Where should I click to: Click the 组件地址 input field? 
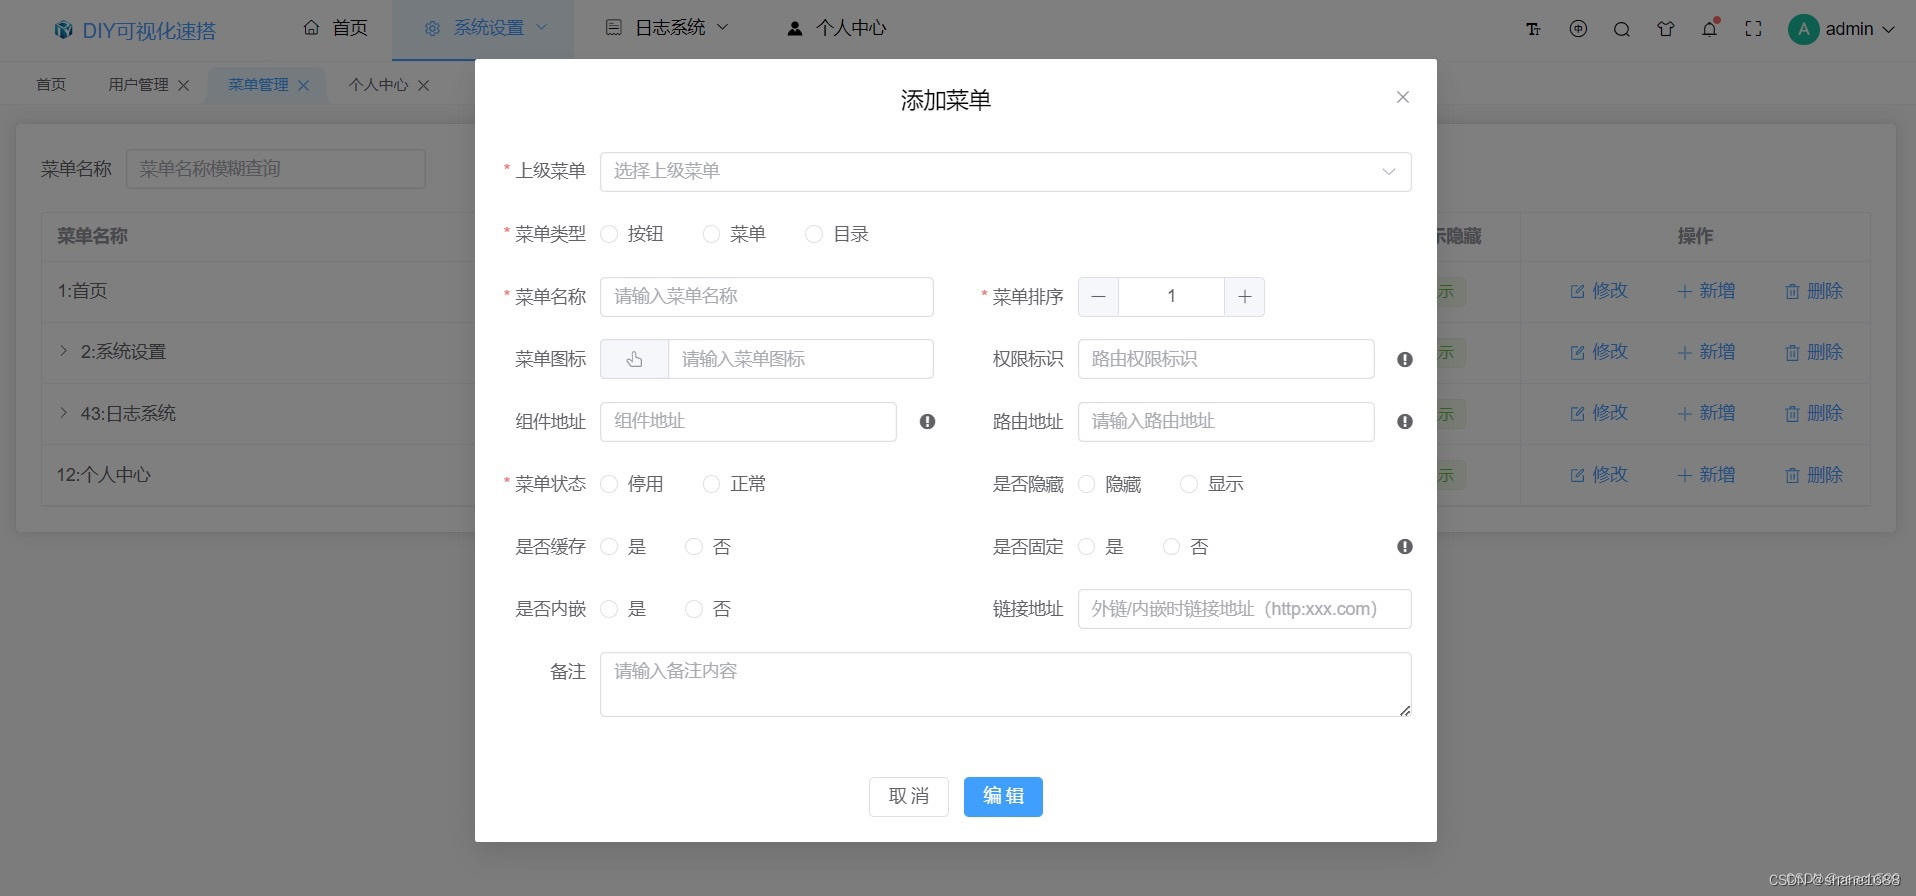[x=748, y=422]
